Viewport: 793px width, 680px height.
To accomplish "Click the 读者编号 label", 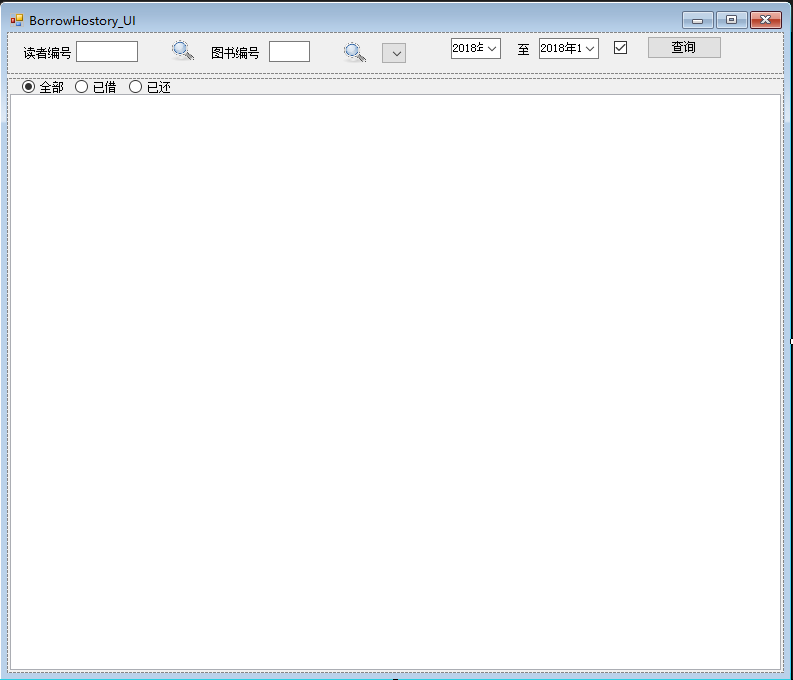I will tap(48, 53).
